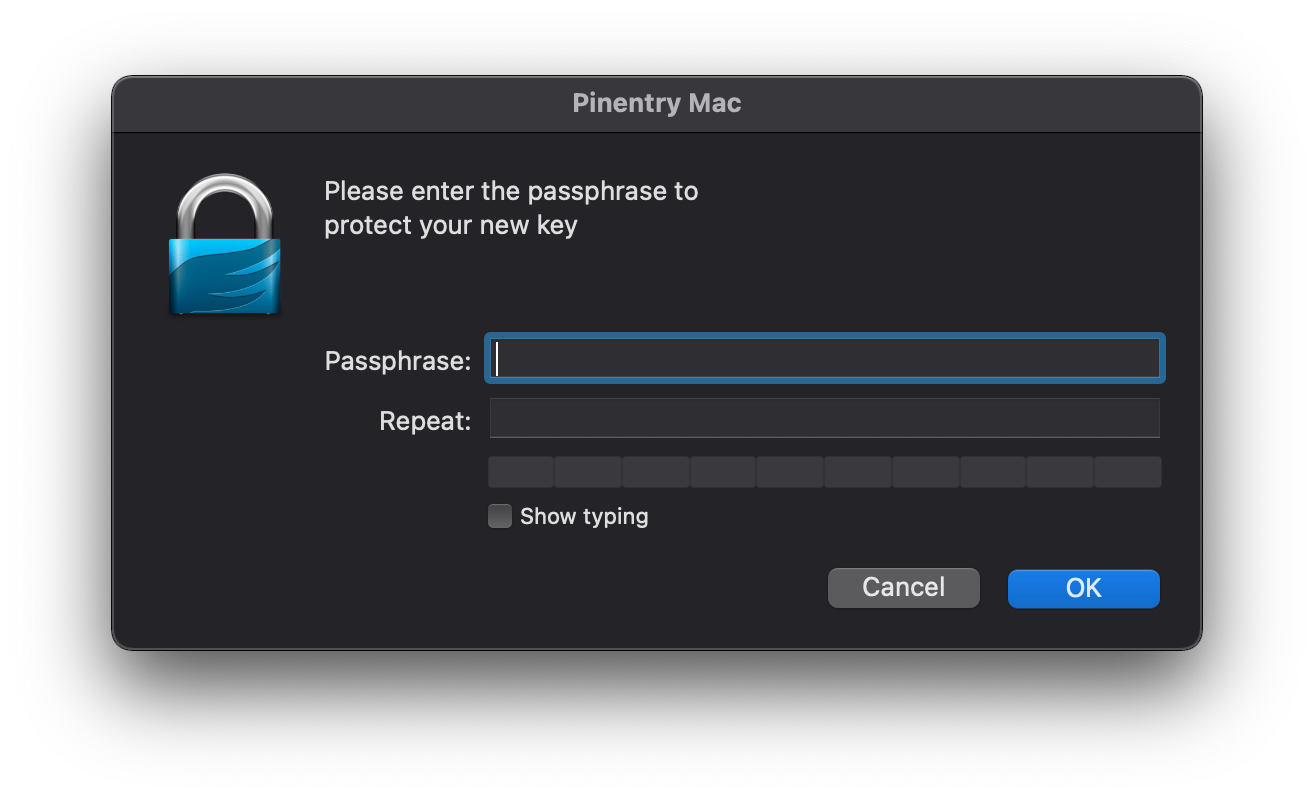Viewport: 1314px width, 798px height.
Task: Click eighth segment of passphrase strength meter
Action: (993, 472)
